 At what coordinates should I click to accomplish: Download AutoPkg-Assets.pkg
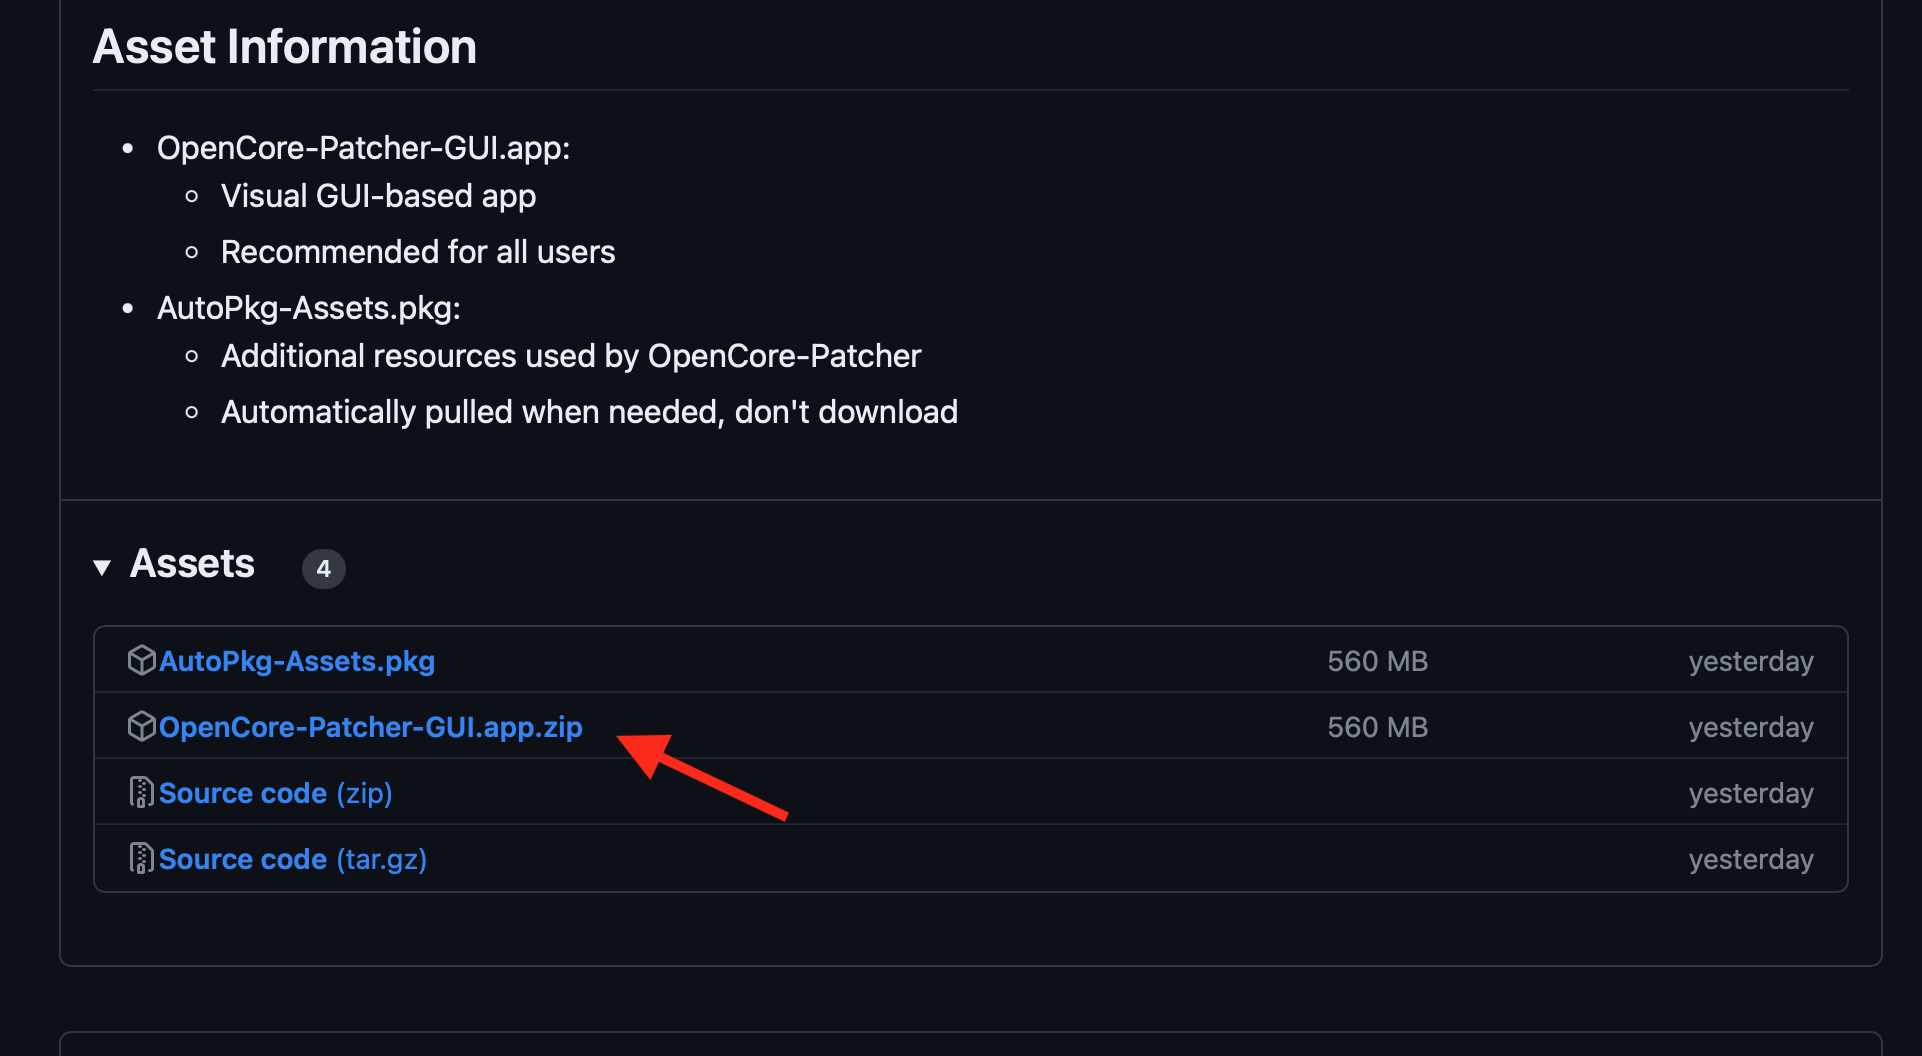pos(296,661)
